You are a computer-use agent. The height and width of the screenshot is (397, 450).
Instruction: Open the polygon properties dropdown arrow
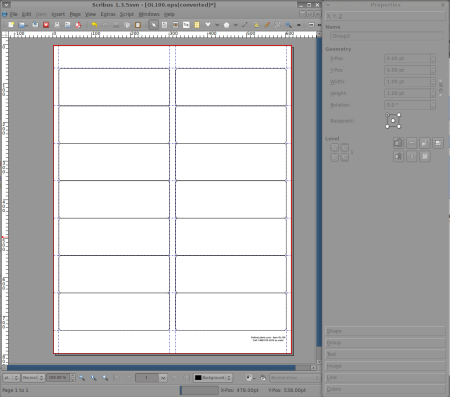point(236,25)
